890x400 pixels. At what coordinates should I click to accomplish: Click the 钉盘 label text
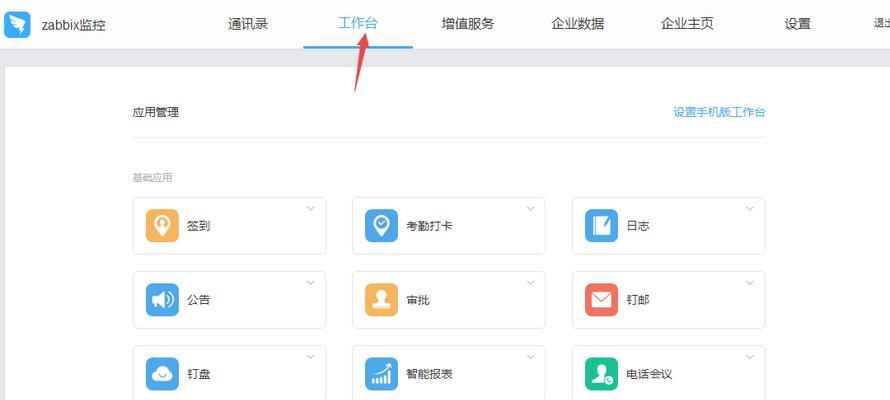pyautogui.click(x=199, y=374)
